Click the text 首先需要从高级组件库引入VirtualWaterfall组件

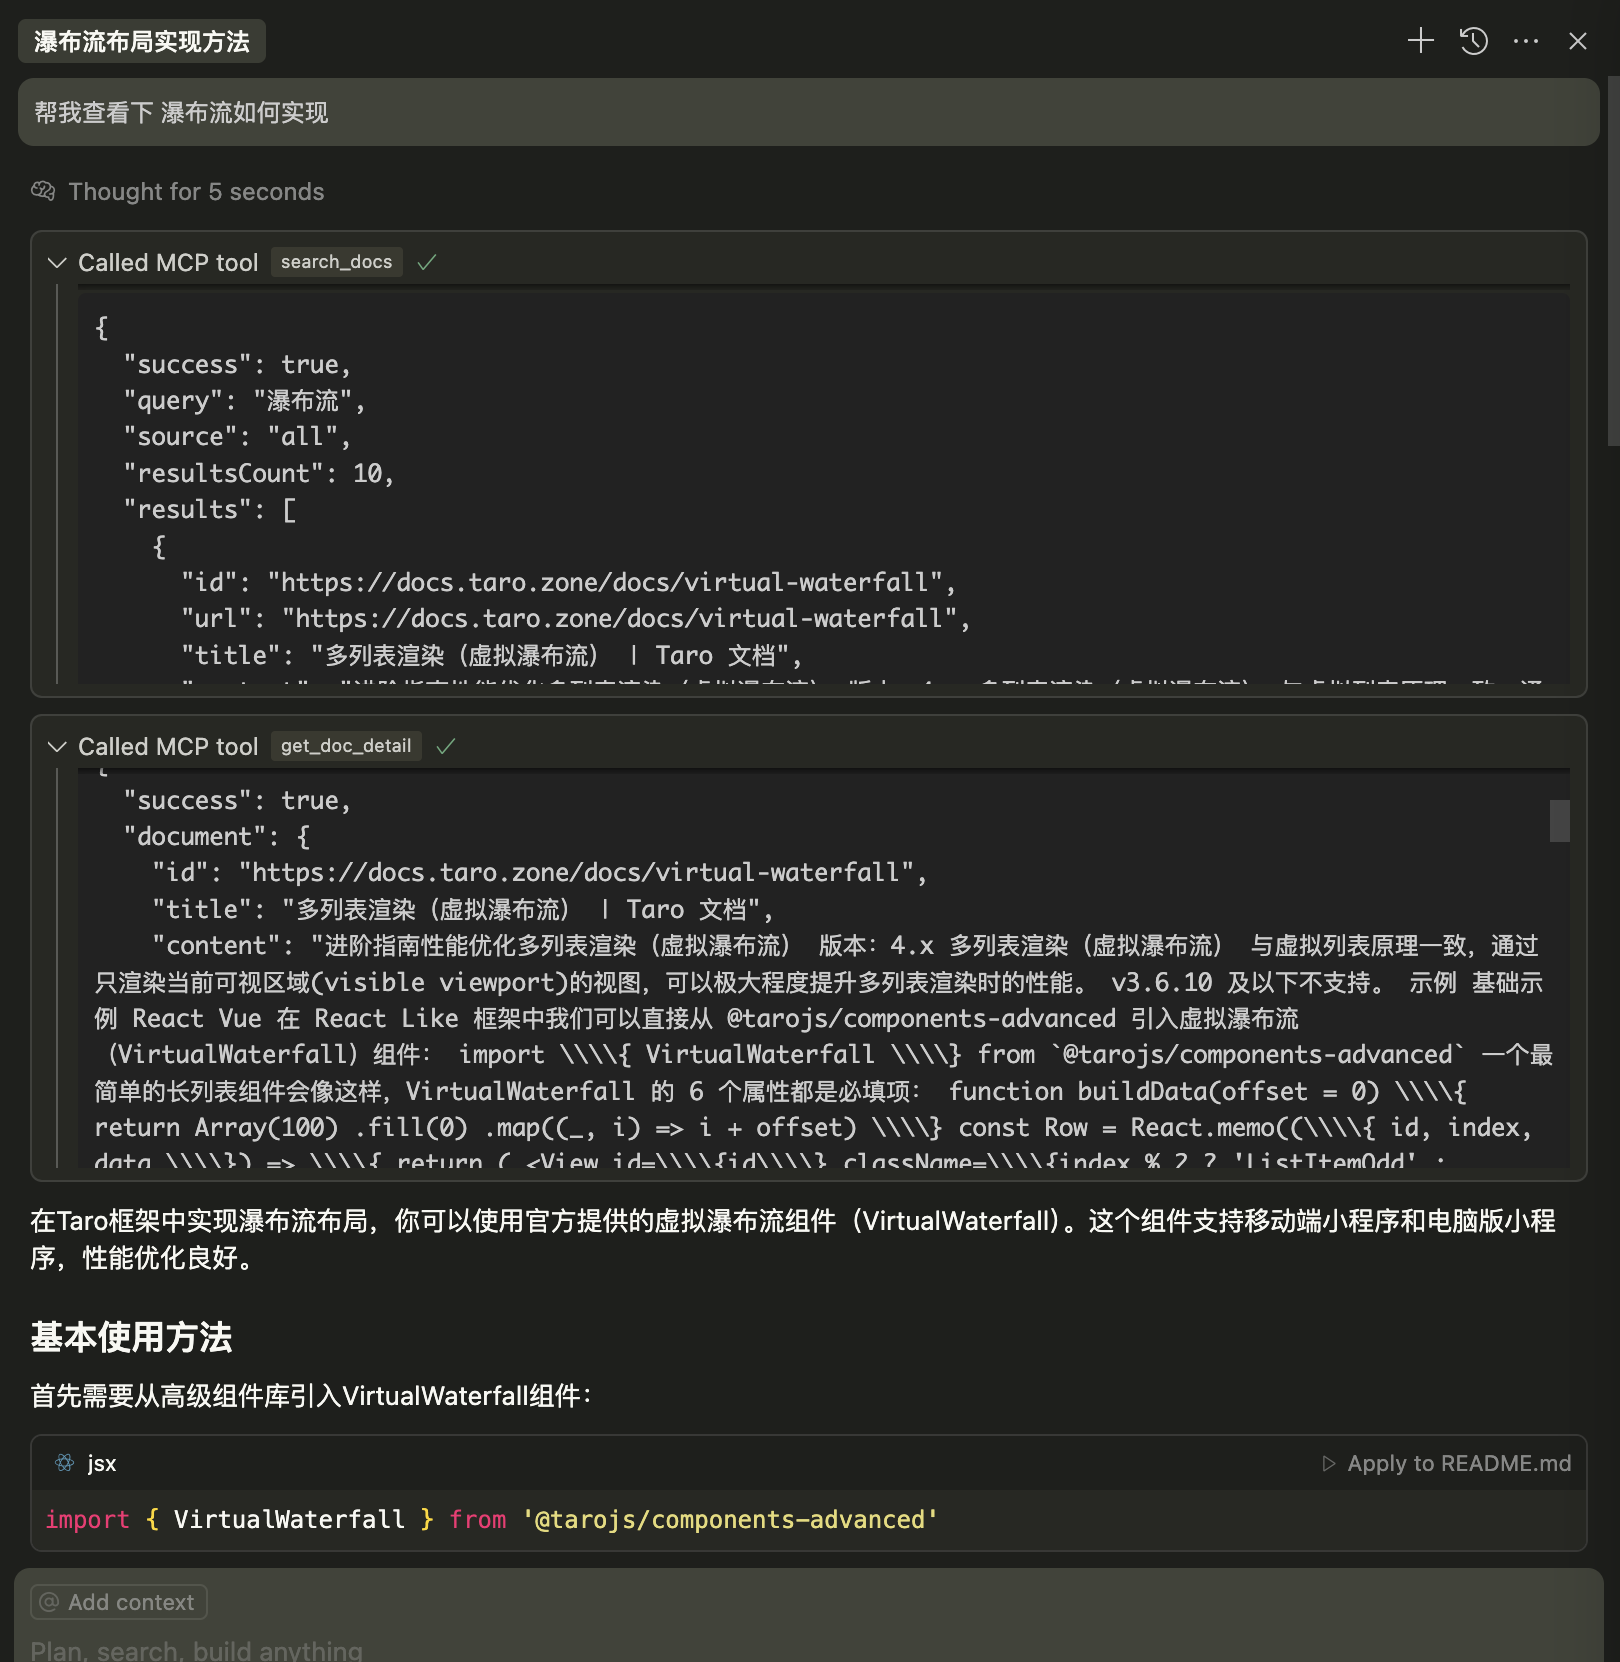[x=311, y=1396]
